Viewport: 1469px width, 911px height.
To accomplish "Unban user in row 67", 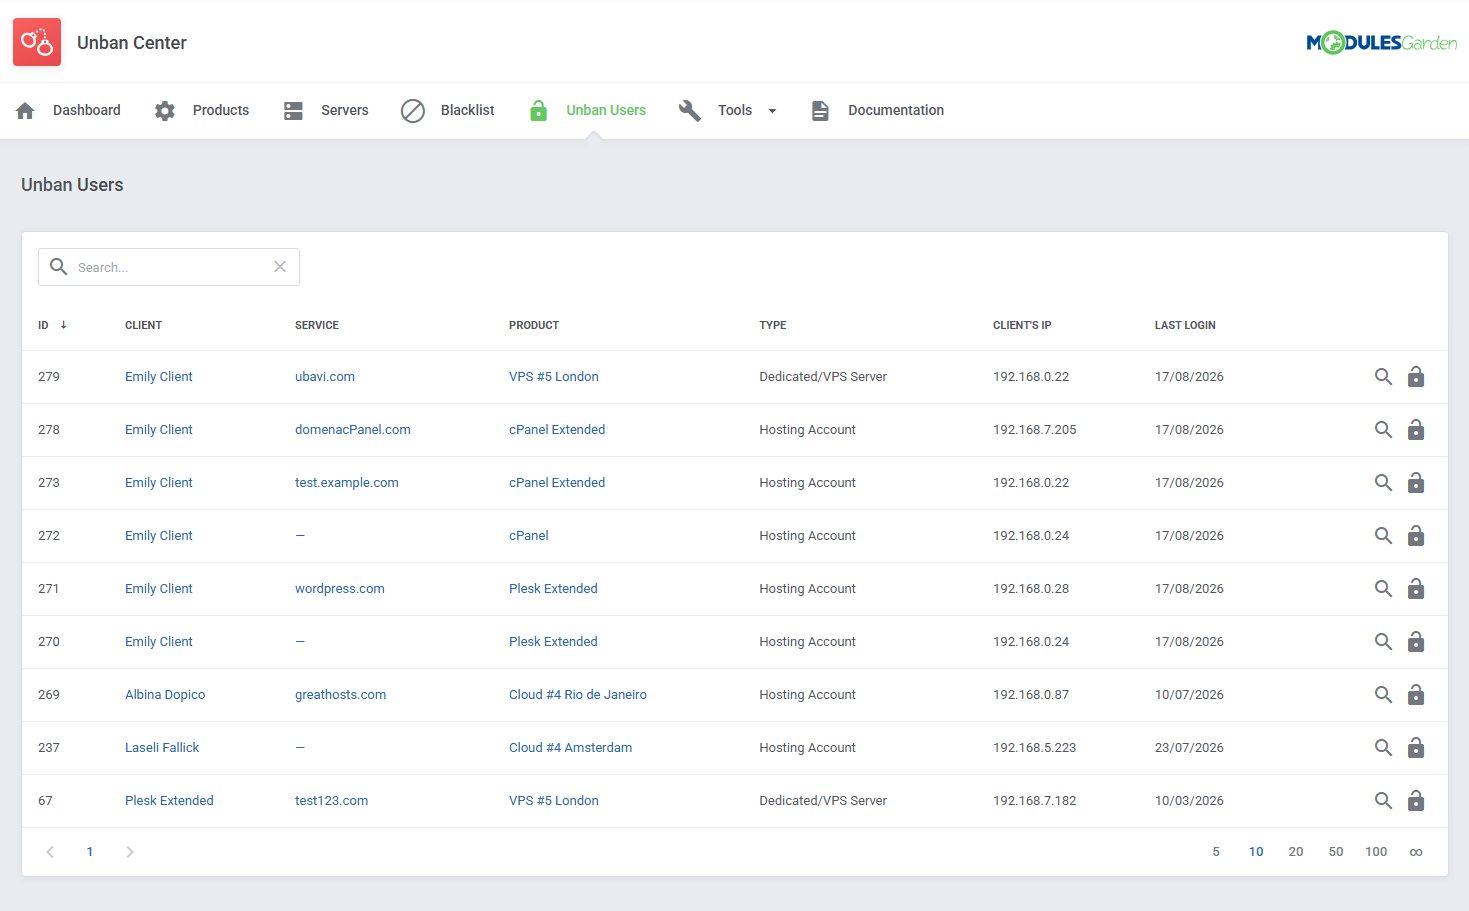I will 1416,801.
